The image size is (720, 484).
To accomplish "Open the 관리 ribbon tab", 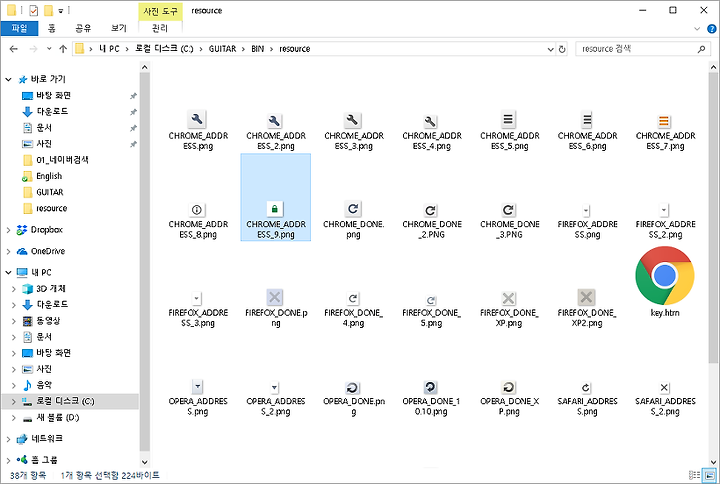I will (160, 28).
